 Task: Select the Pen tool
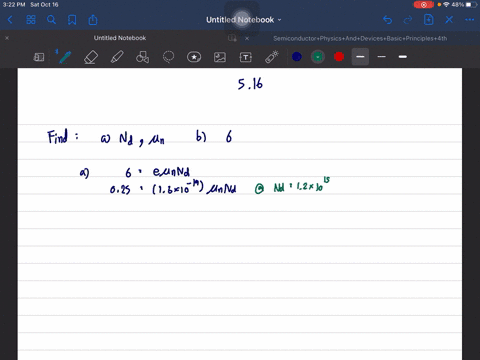click(65, 57)
